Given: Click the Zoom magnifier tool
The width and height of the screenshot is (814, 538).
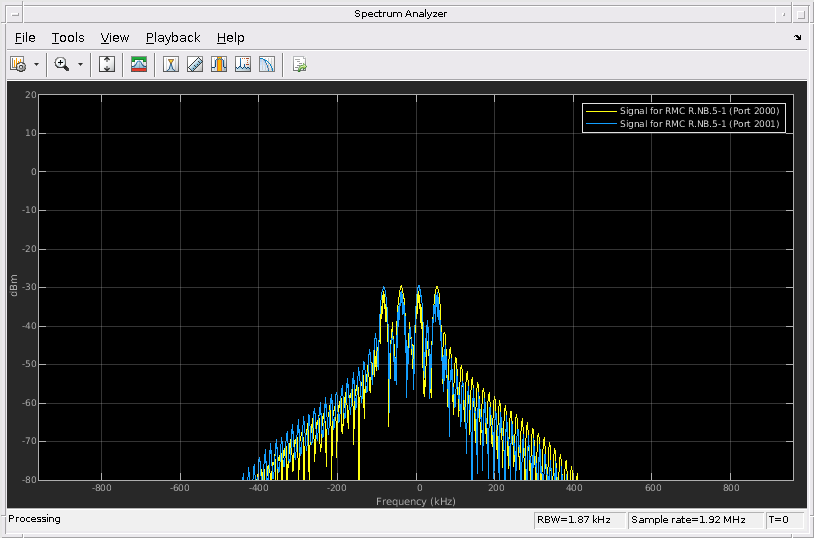Looking at the screenshot, I should (x=62, y=64).
